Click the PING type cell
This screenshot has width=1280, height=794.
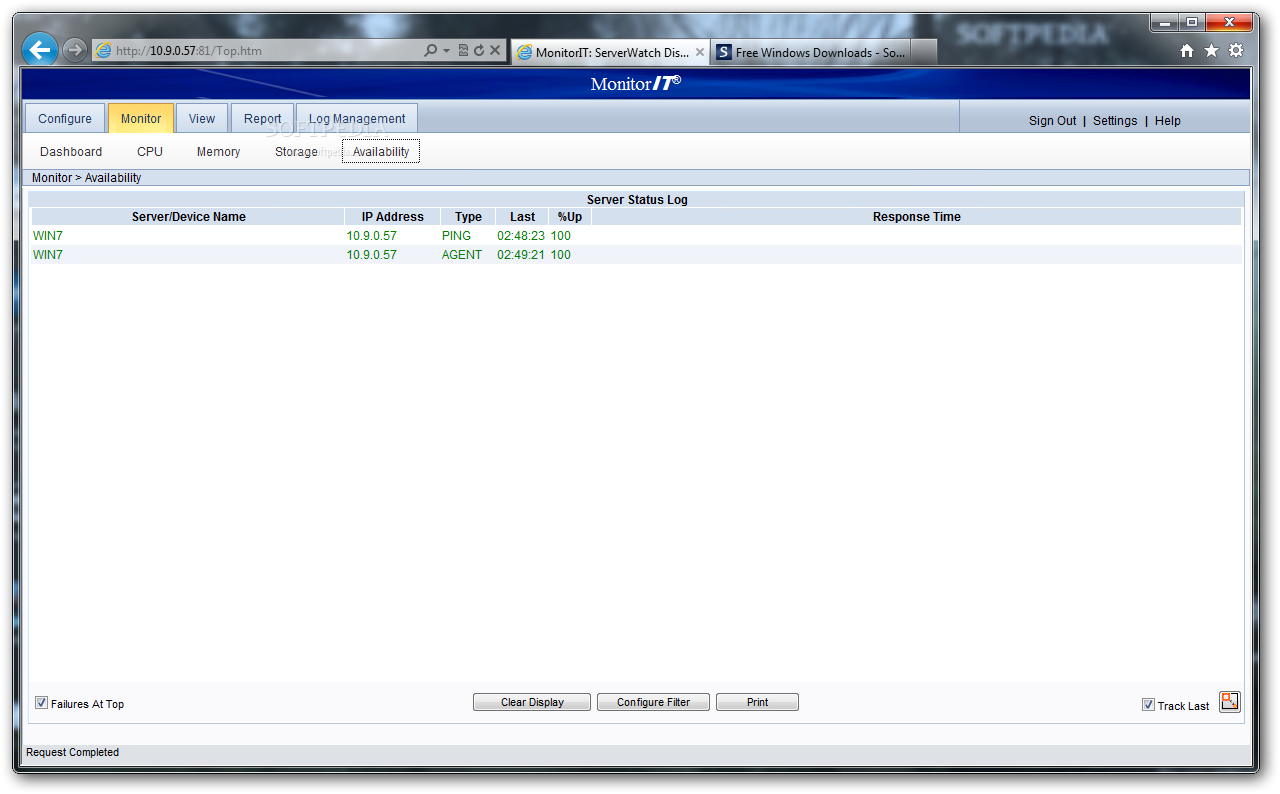(x=456, y=236)
